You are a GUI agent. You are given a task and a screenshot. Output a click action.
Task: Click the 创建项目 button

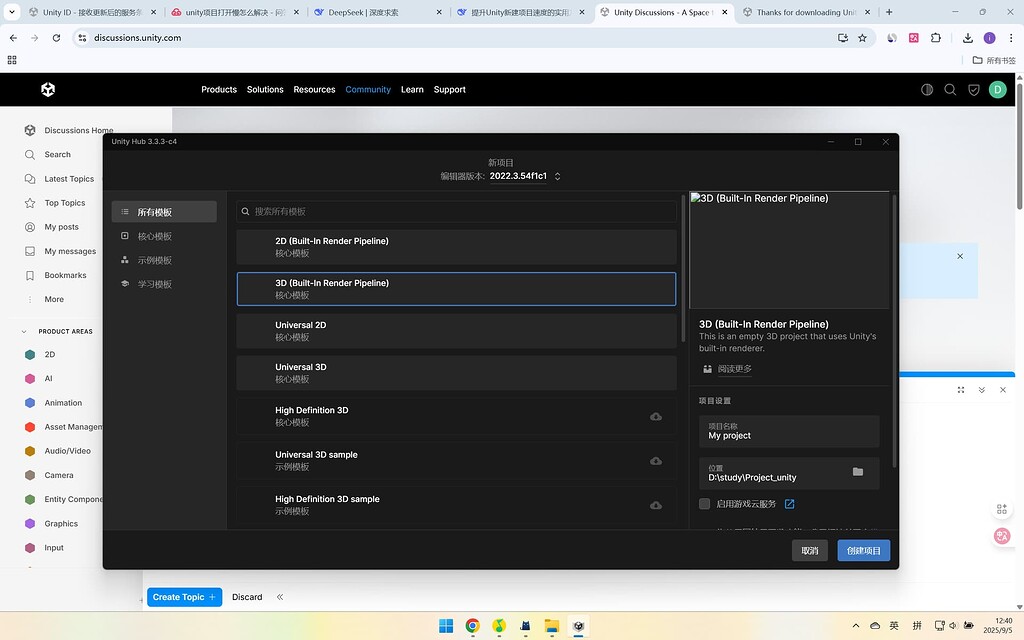pos(863,550)
